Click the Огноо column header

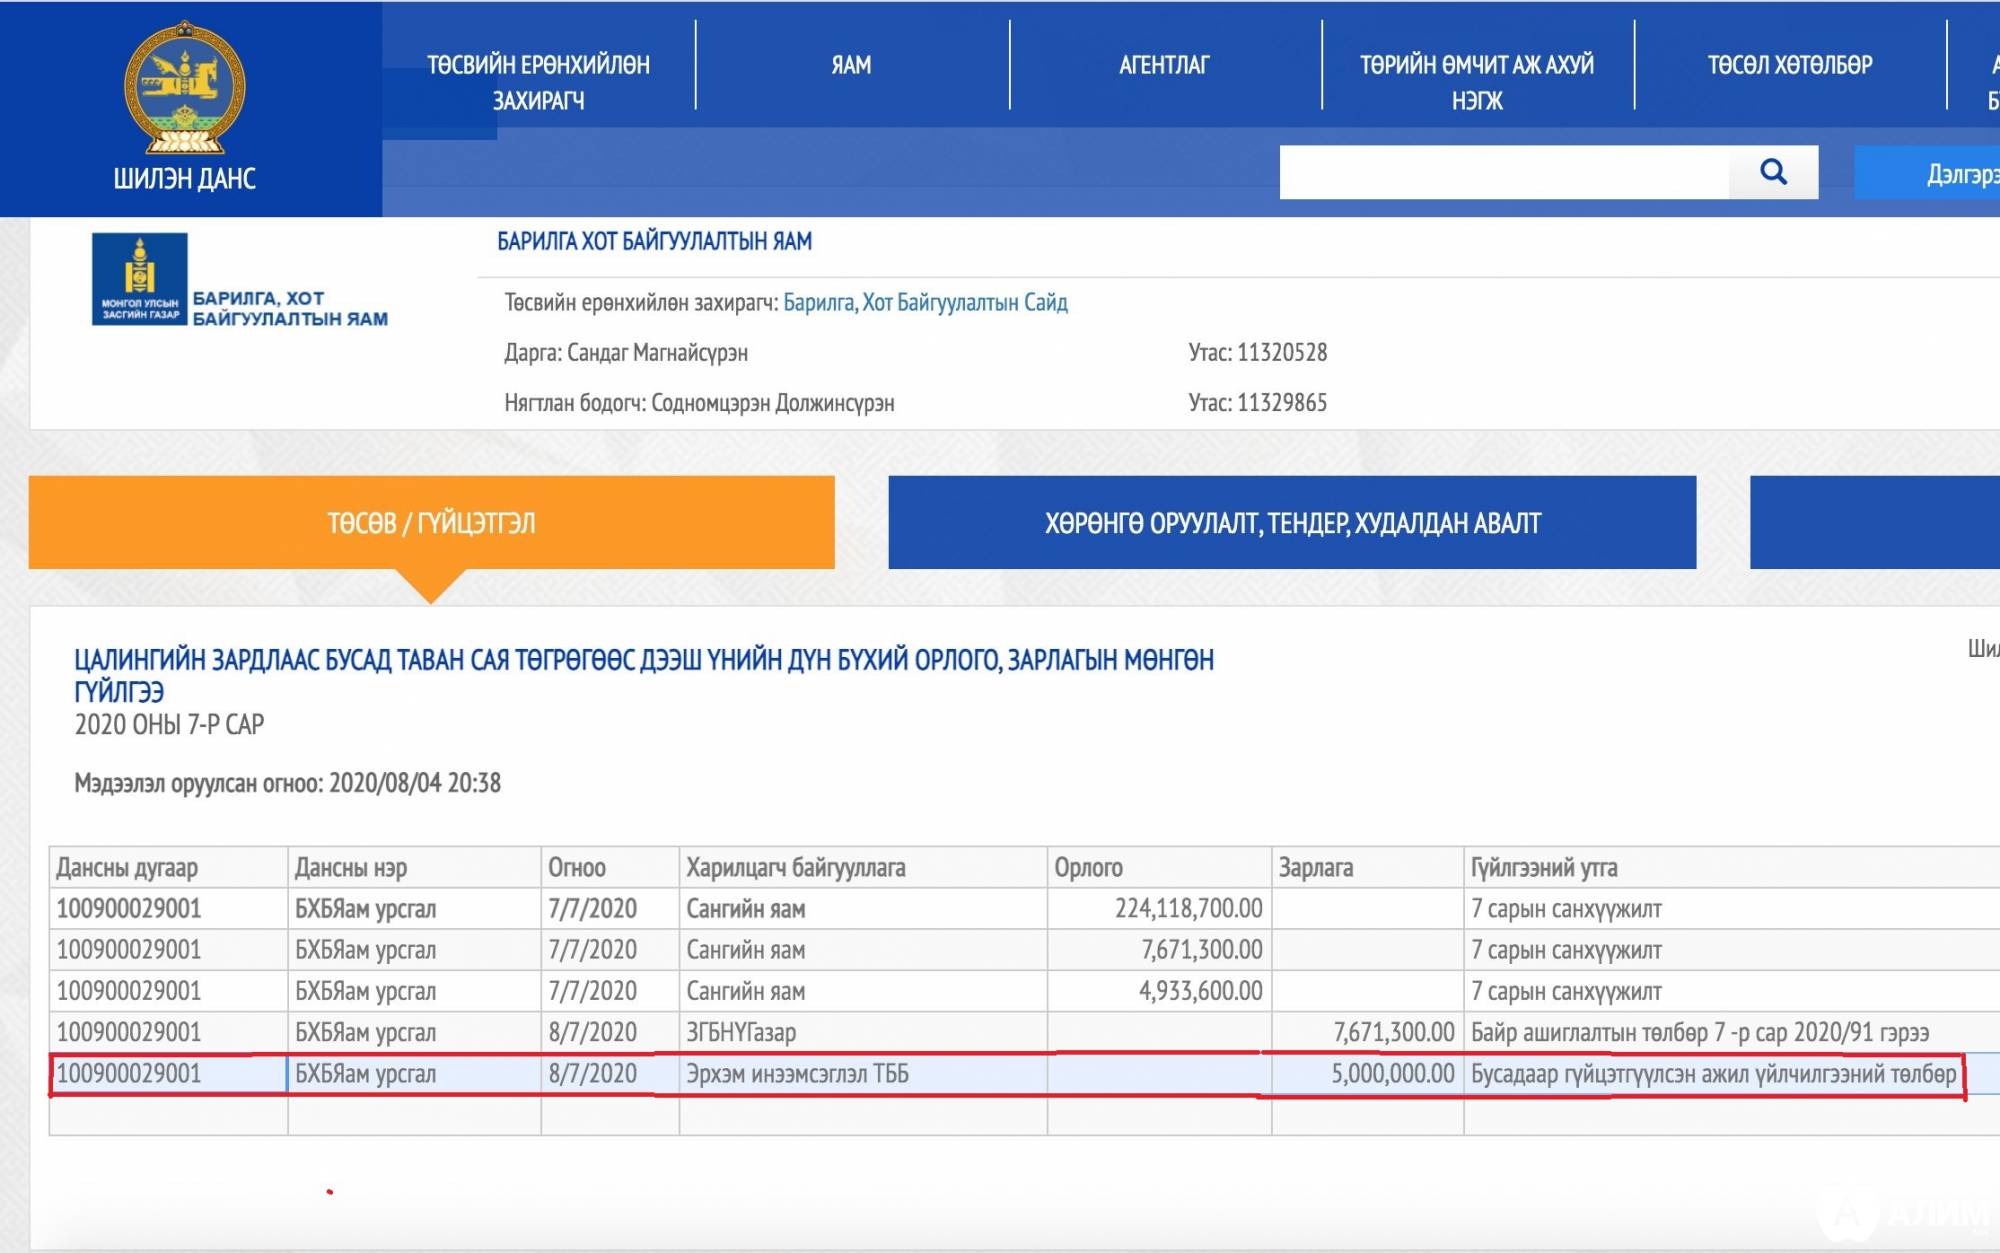(610, 867)
